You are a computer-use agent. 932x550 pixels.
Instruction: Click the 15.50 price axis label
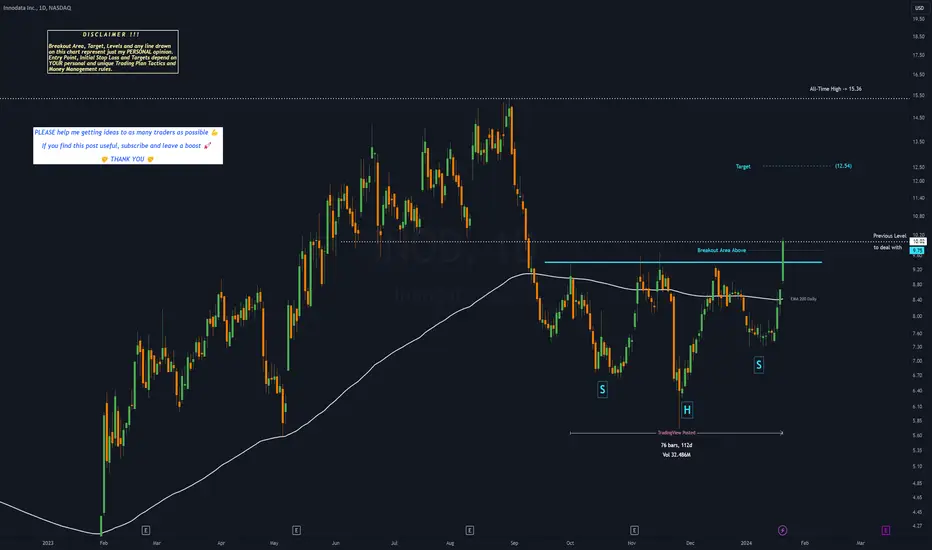point(918,95)
